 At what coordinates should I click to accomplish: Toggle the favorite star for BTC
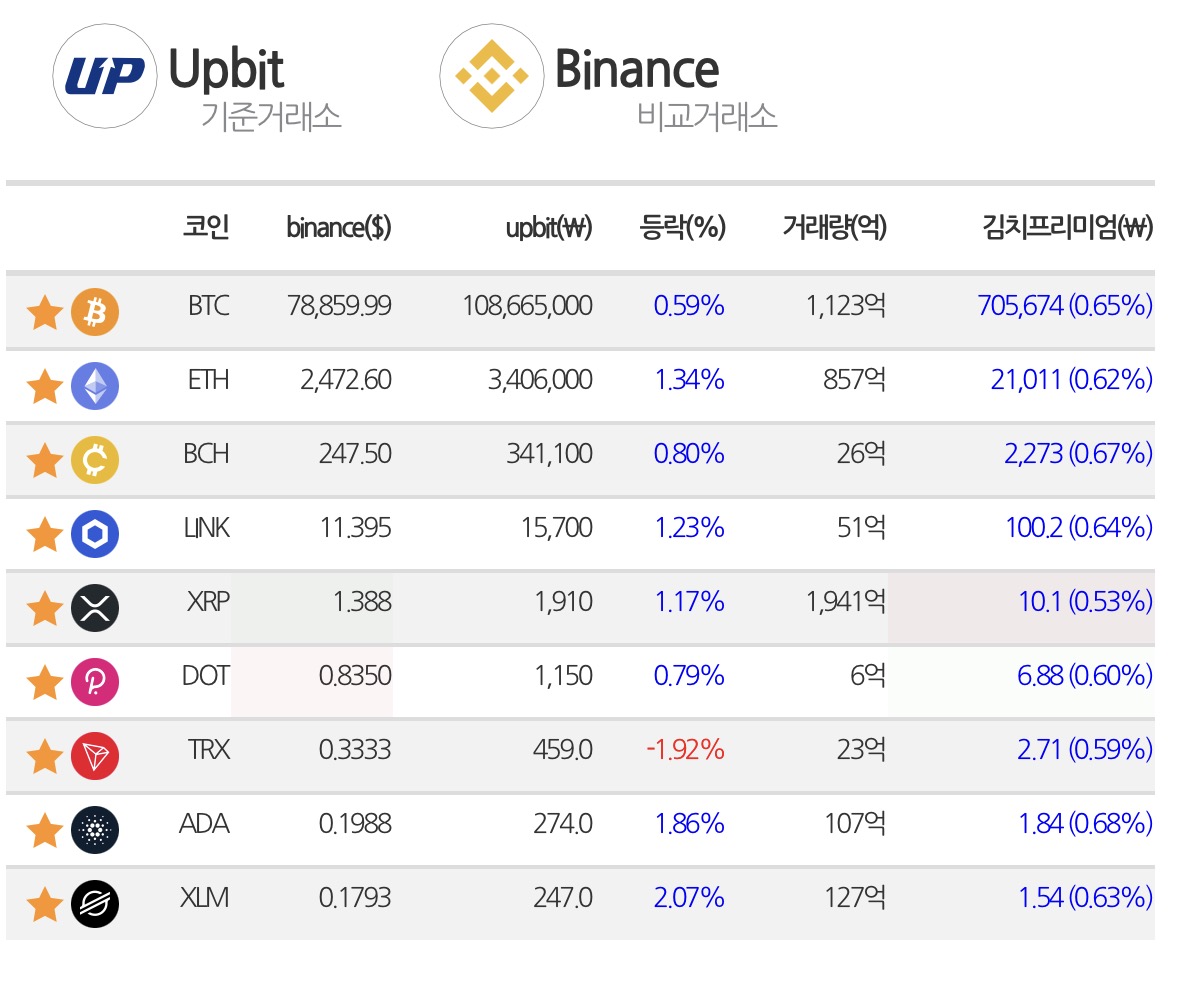tap(44, 312)
